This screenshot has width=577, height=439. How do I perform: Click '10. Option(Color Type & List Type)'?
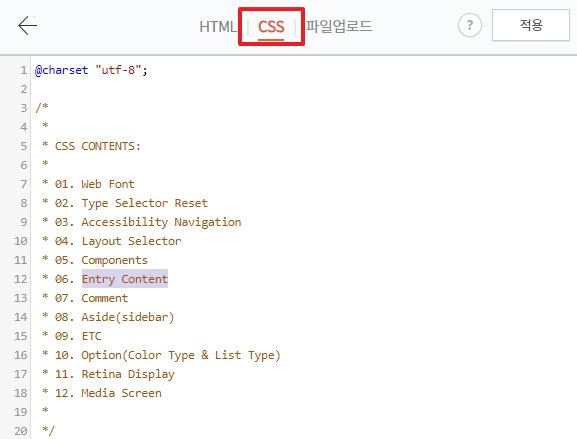168,355
